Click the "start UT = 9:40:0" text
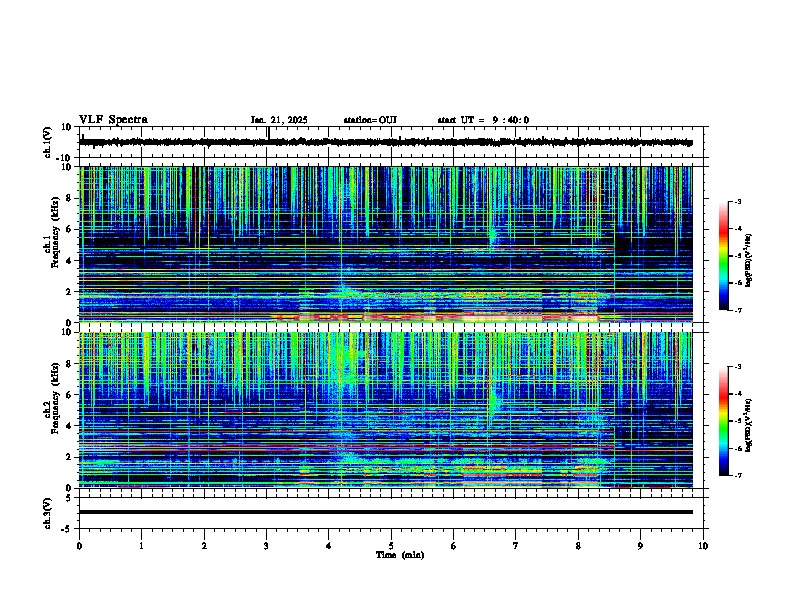Screen dimensions: 792x612 (483, 120)
